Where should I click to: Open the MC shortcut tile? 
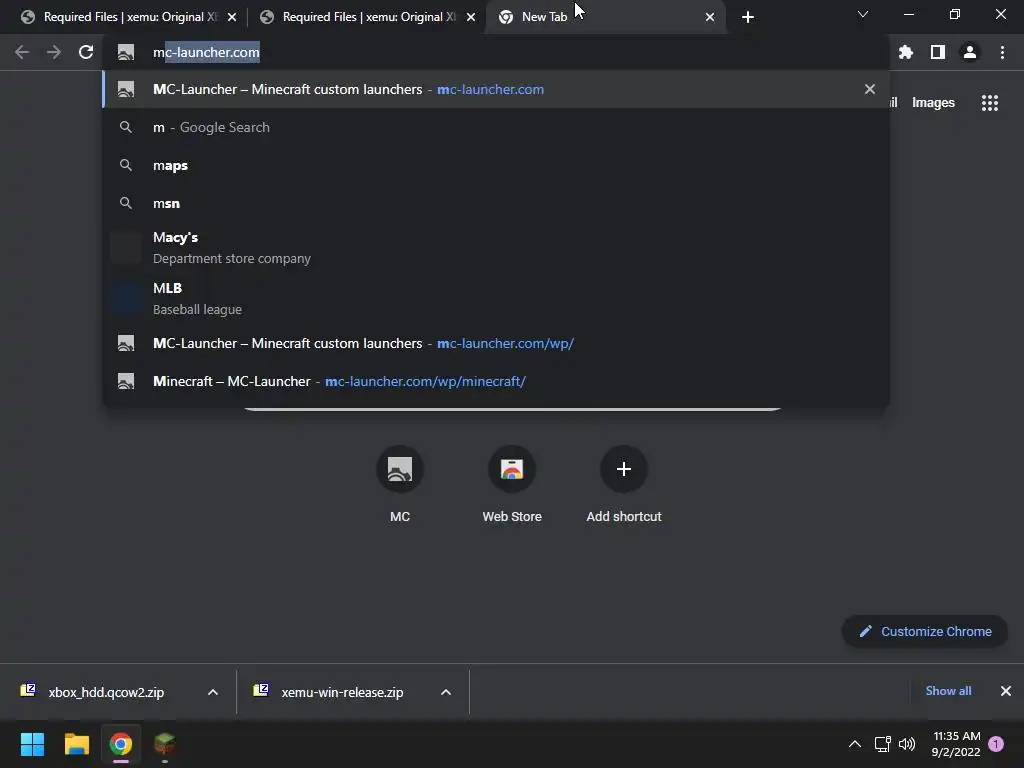[400, 485]
